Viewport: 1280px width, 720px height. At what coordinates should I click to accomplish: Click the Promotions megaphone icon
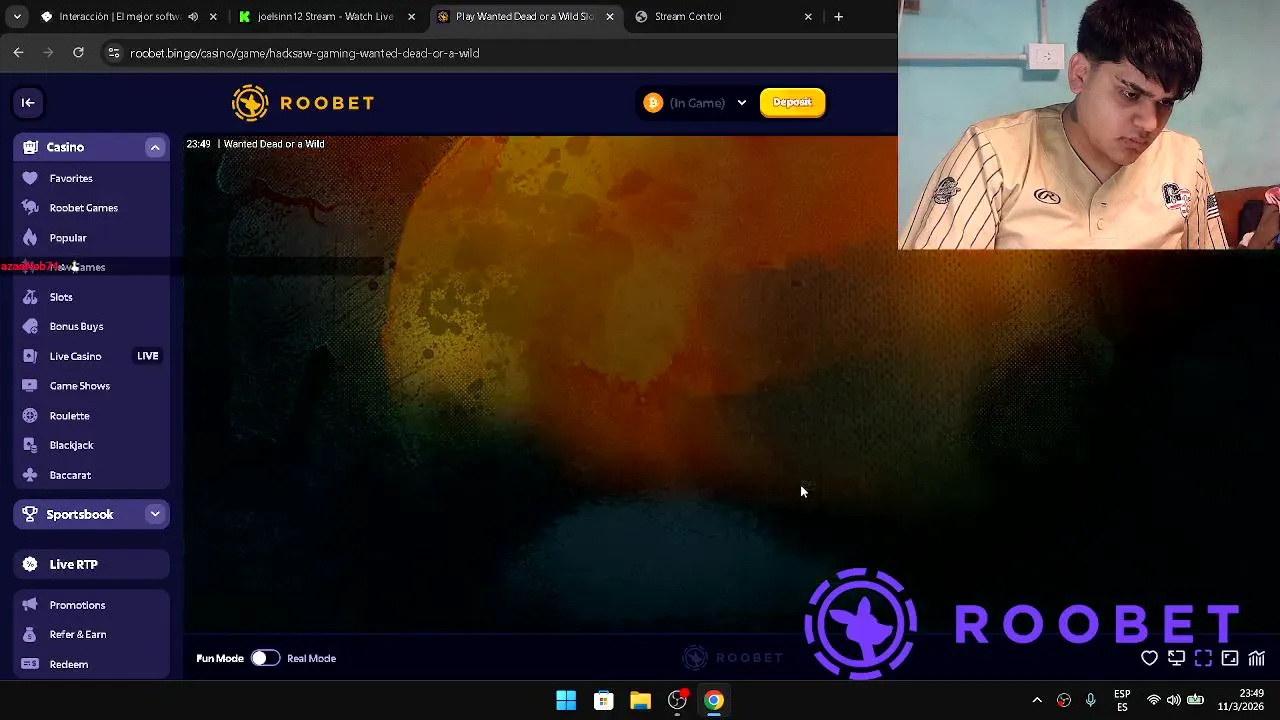30,605
